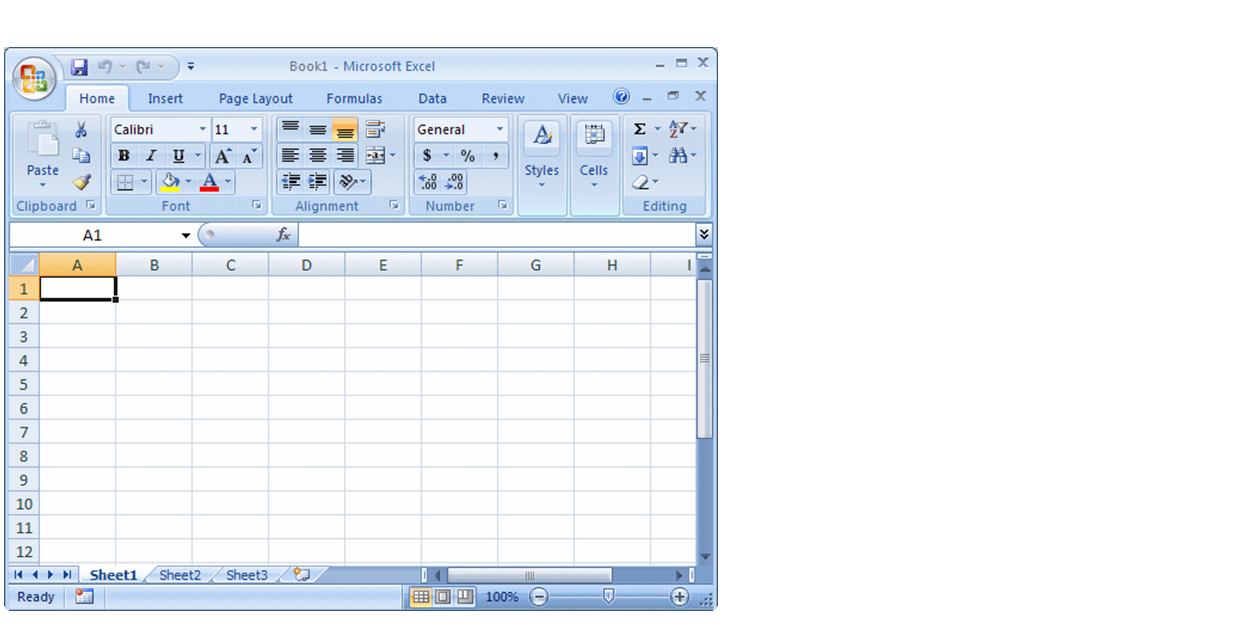
Task: Click the AutoSum sigma icon
Action: pos(640,130)
